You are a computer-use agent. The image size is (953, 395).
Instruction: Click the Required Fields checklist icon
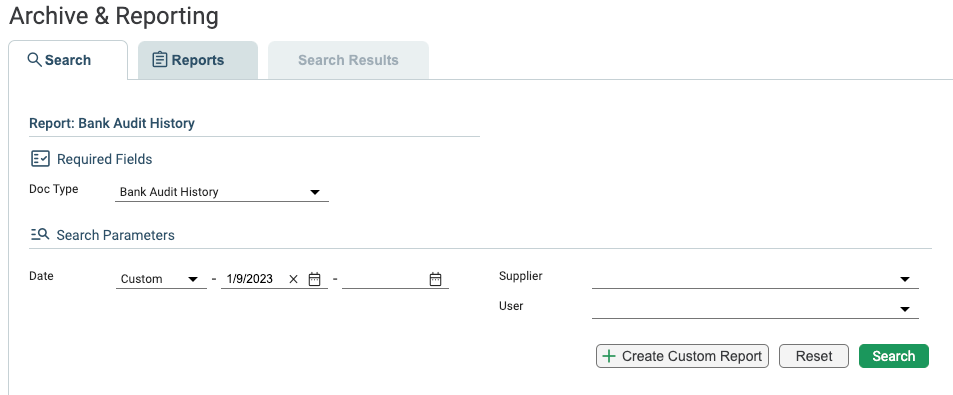[x=40, y=159]
